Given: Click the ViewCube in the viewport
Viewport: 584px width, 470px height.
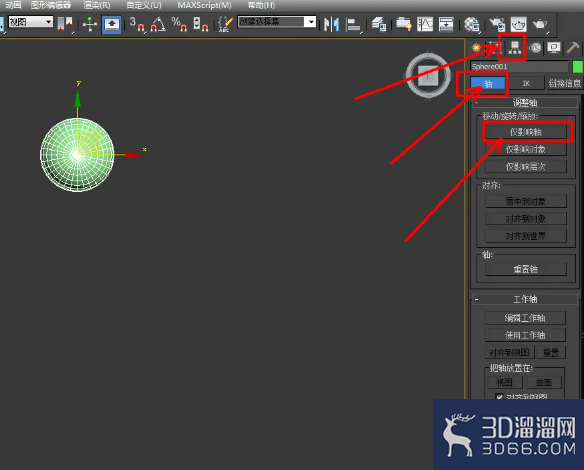Looking at the screenshot, I should point(428,76).
